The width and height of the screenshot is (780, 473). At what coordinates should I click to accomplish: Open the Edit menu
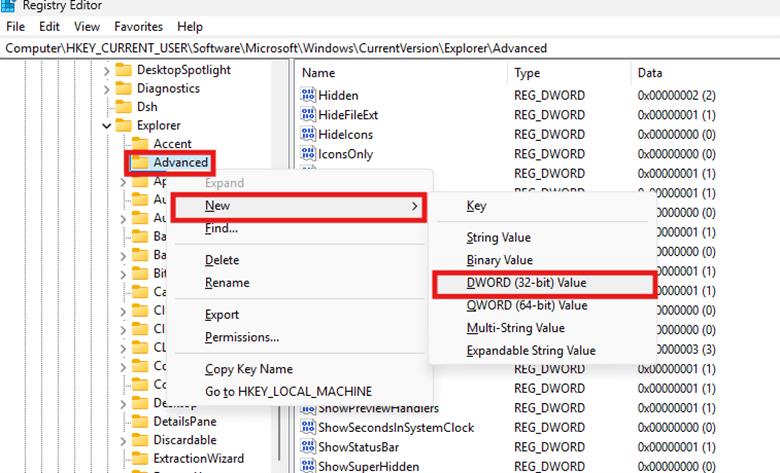[49, 26]
